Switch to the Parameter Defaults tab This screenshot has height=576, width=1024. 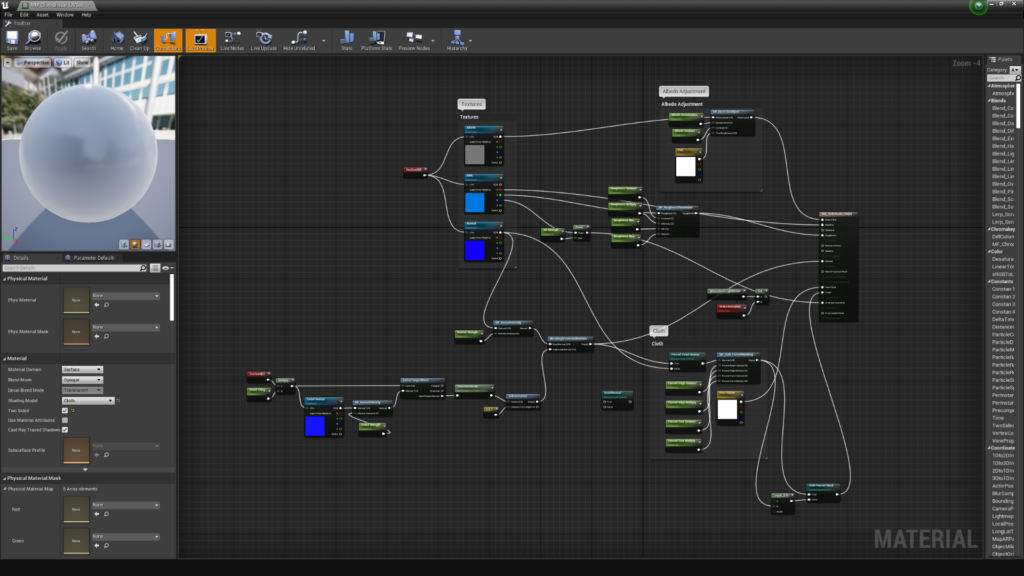coord(93,258)
